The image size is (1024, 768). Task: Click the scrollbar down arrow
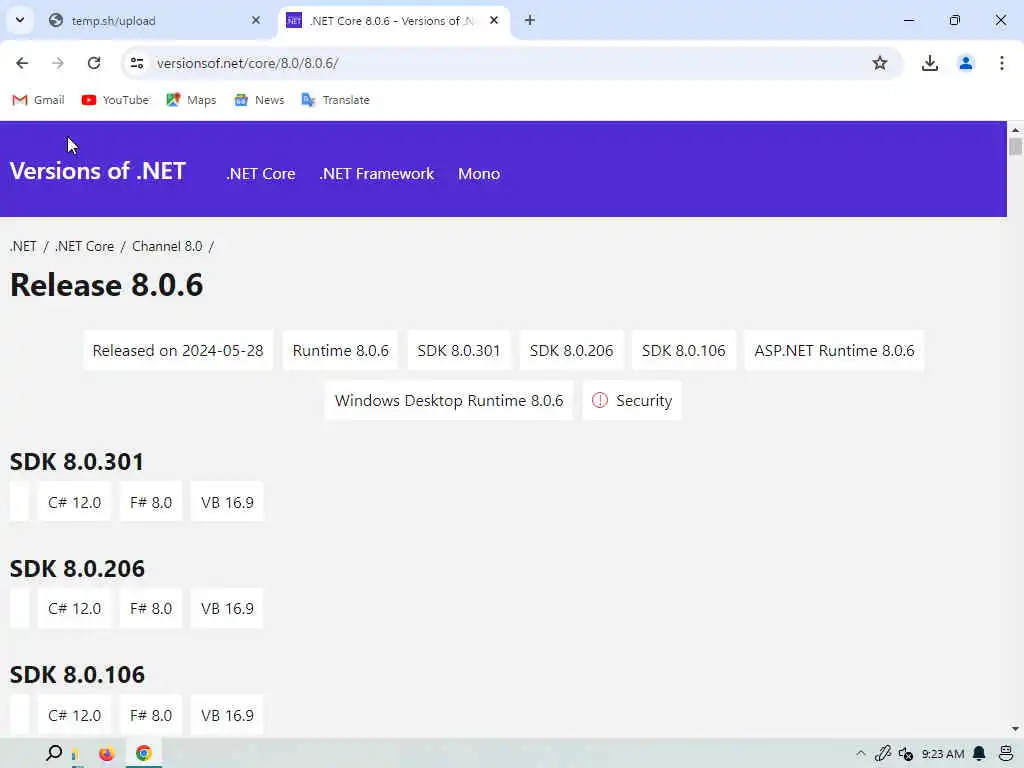coord(1015,729)
